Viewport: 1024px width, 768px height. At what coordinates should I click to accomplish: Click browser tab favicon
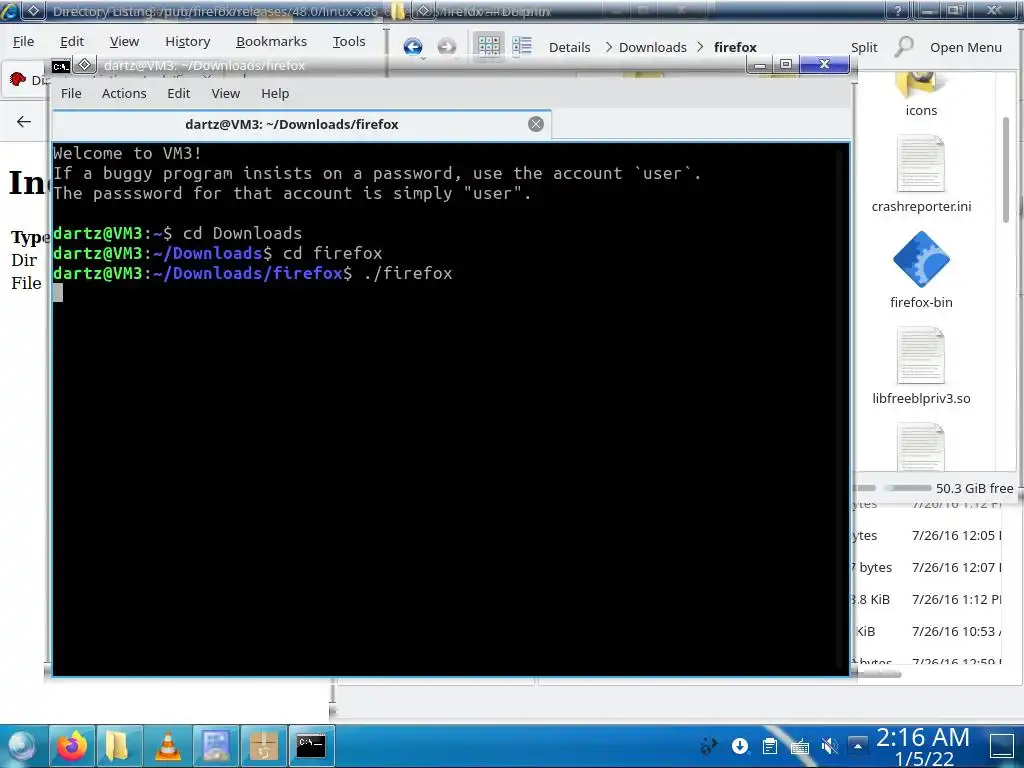(x=18, y=79)
